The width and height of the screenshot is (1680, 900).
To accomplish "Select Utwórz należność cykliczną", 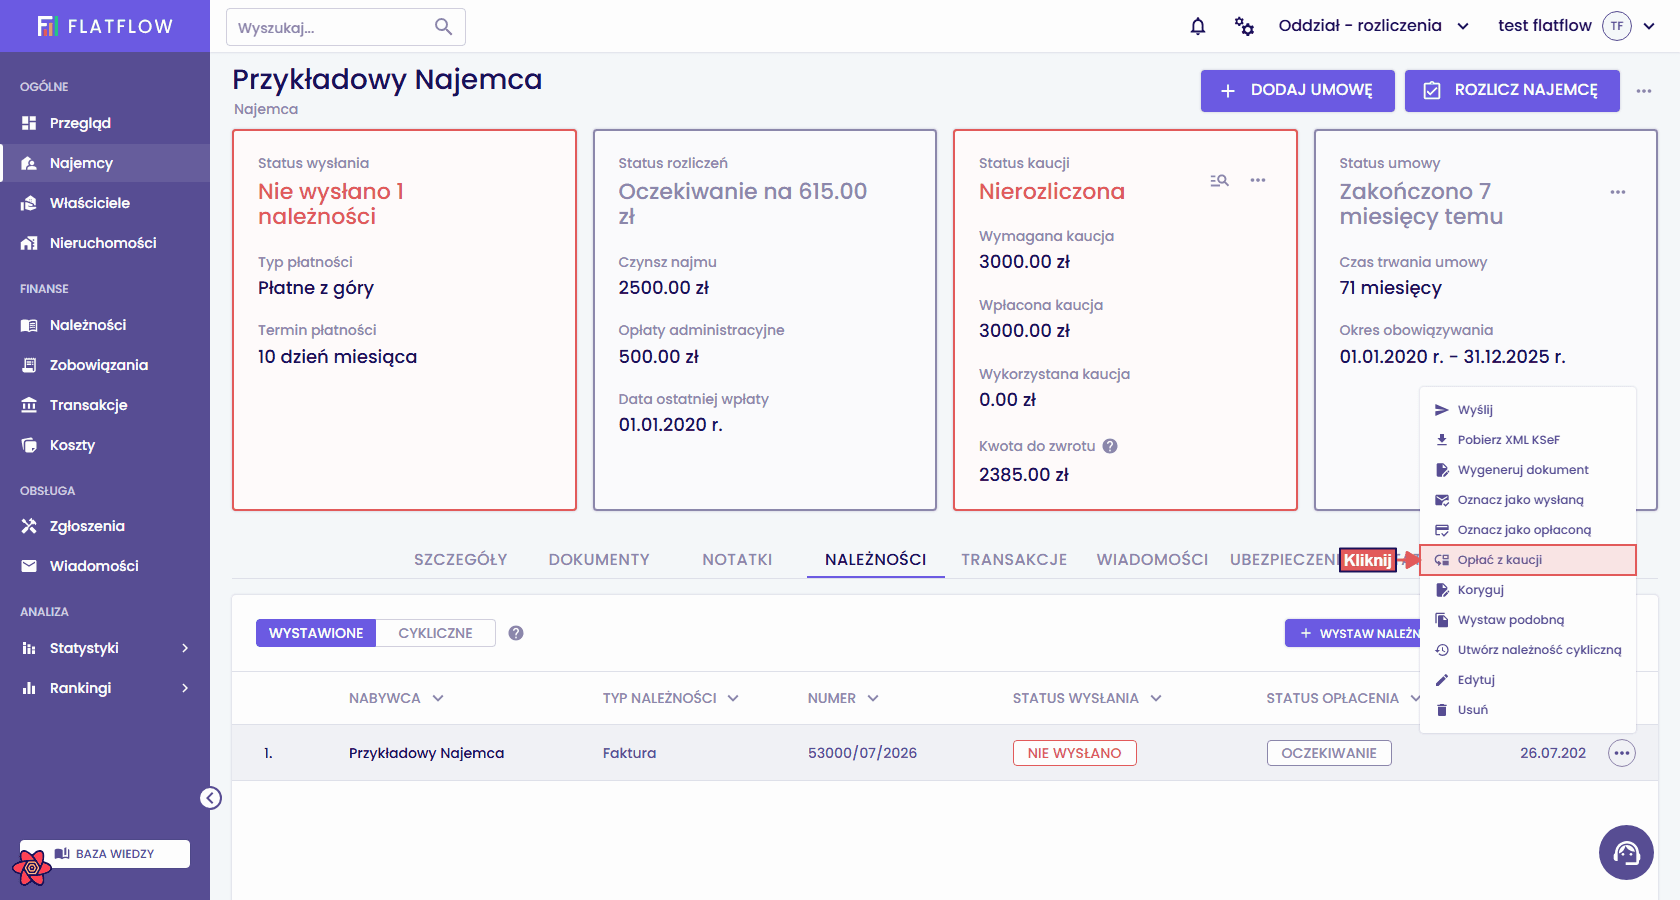I will tap(1528, 650).
